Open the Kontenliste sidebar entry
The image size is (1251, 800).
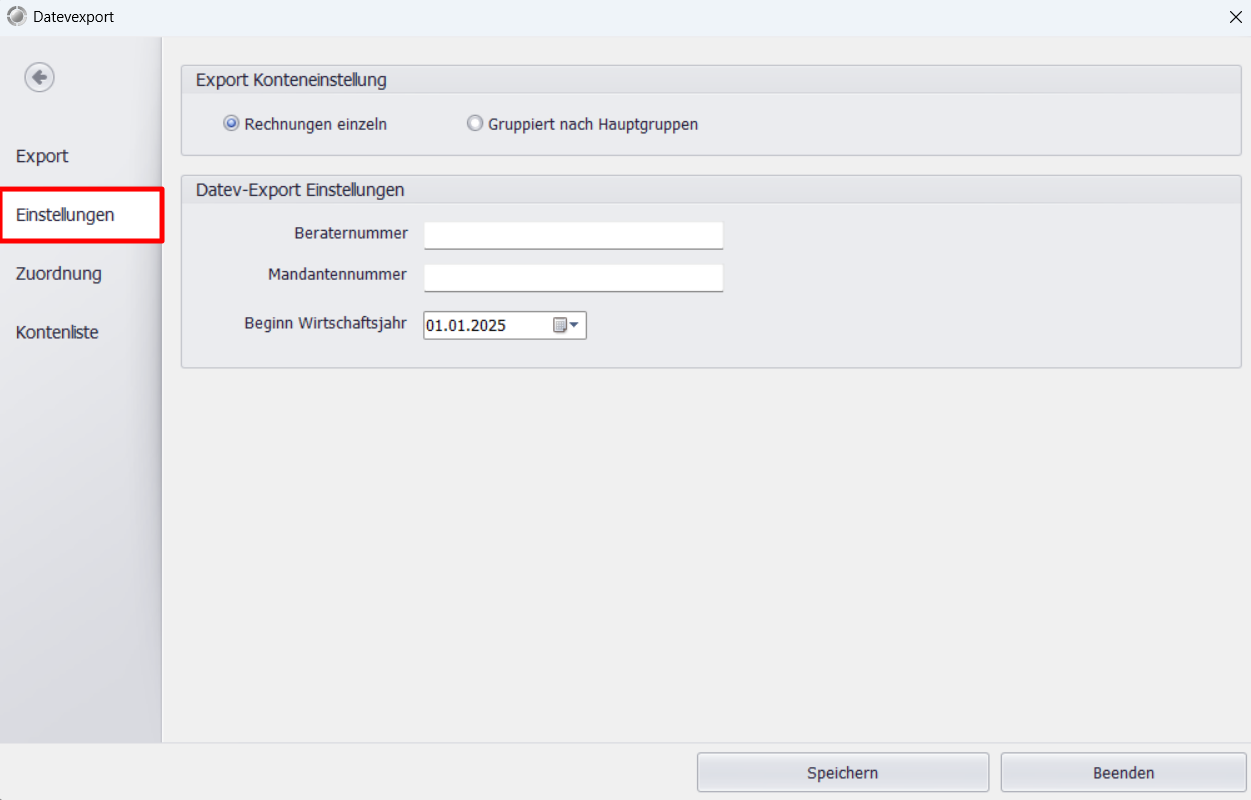click(x=57, y=332)
